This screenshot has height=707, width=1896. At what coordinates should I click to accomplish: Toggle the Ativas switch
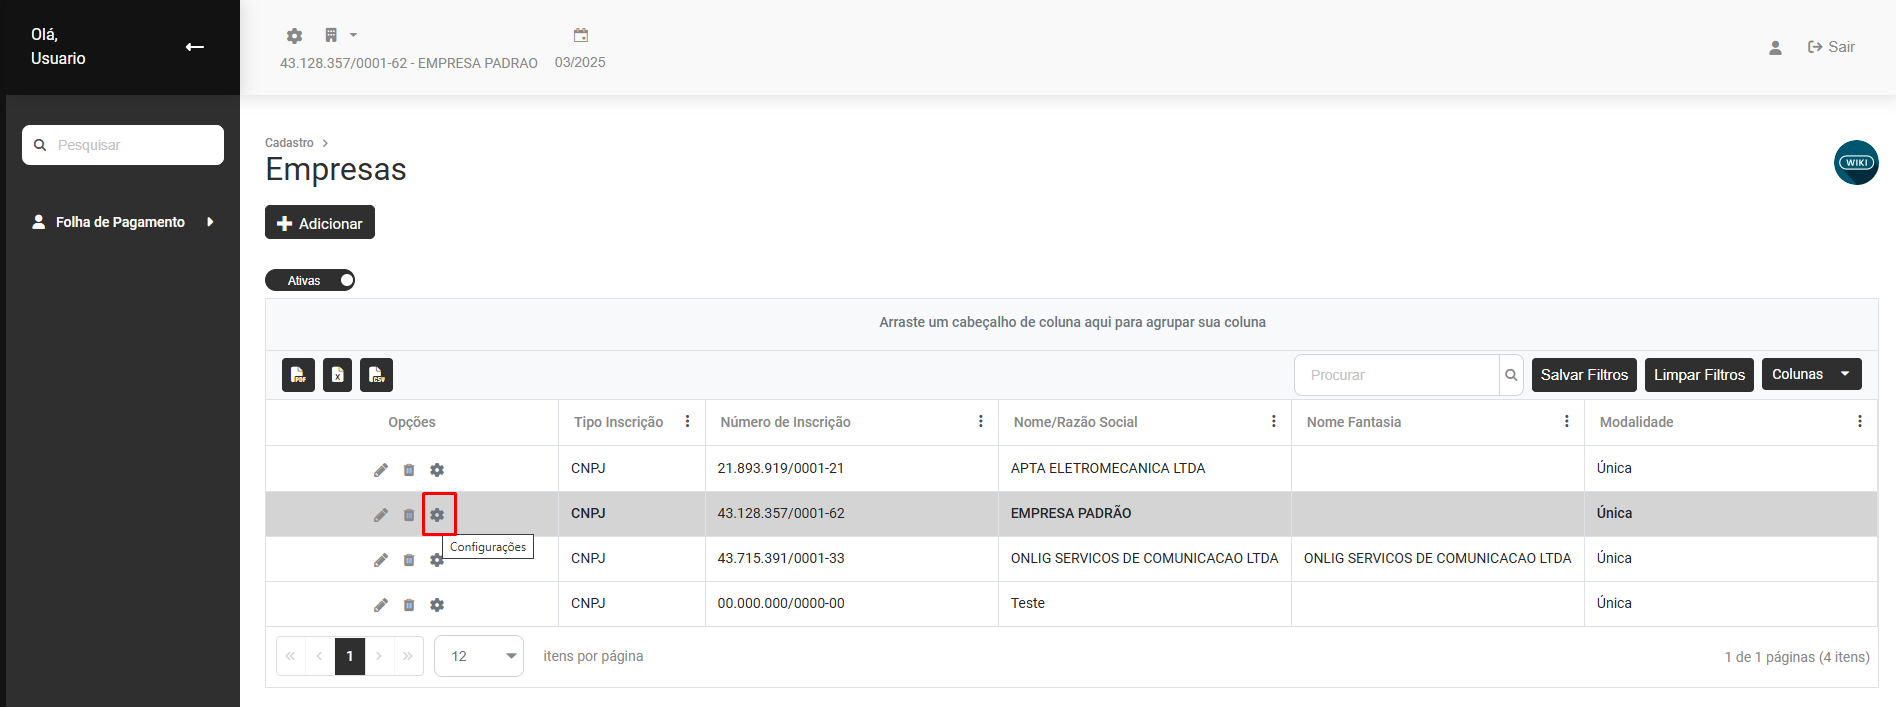(x=310, y=280)
